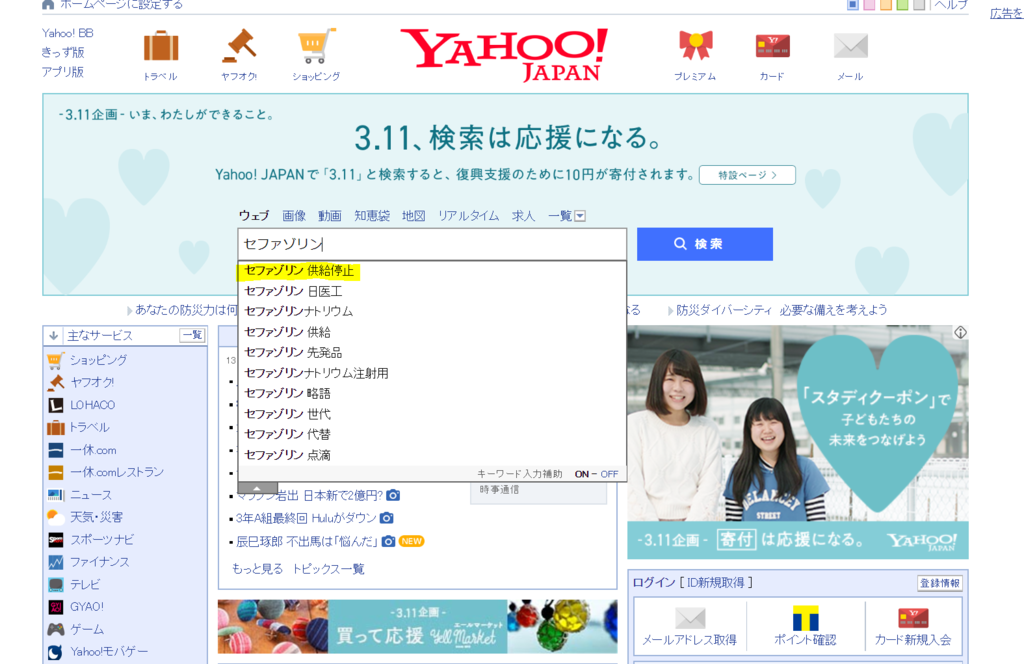Image resolution: width=1024 pixels, height=664 pixels.
Task: Open the 特設ページ button
Action: click(747, 175)
